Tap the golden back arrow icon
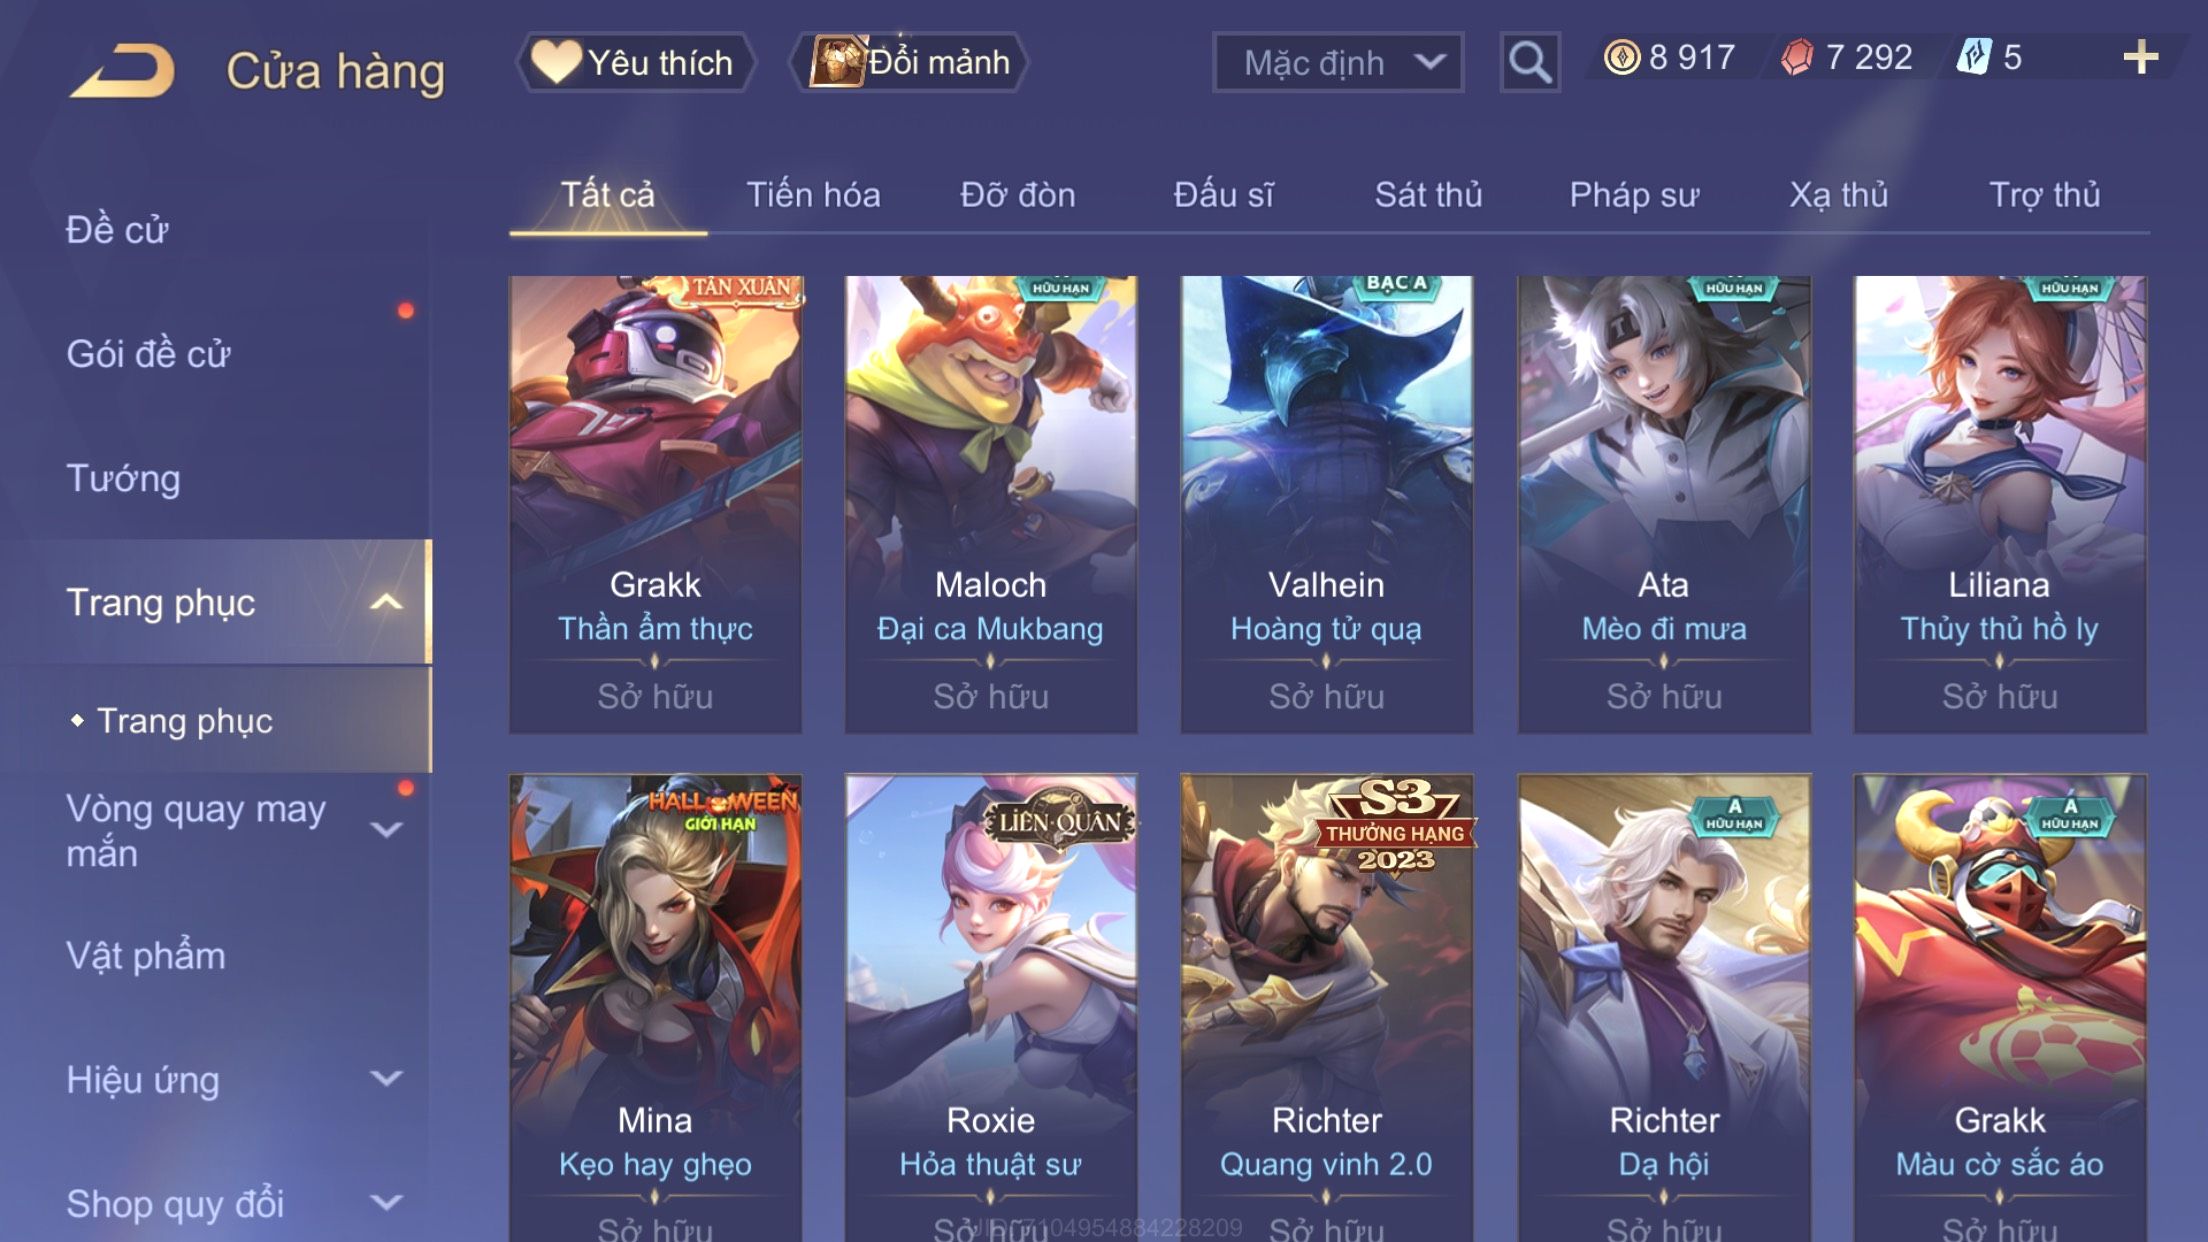2208x1242 pixels. coord(123,70)
